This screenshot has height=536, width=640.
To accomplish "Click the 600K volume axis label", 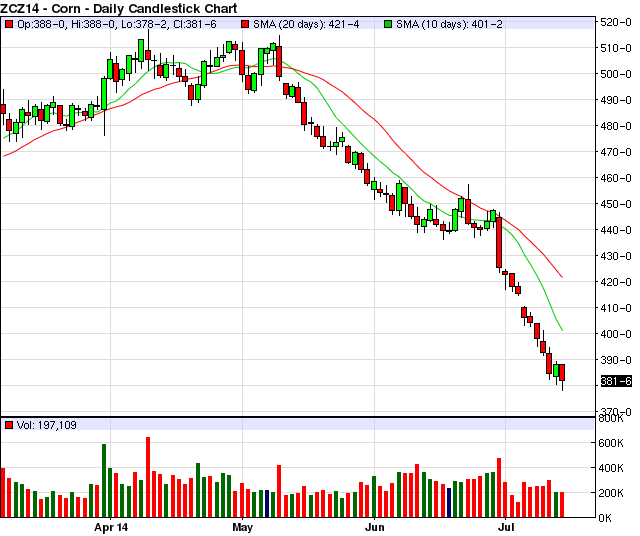I will (x=611, y=443).
